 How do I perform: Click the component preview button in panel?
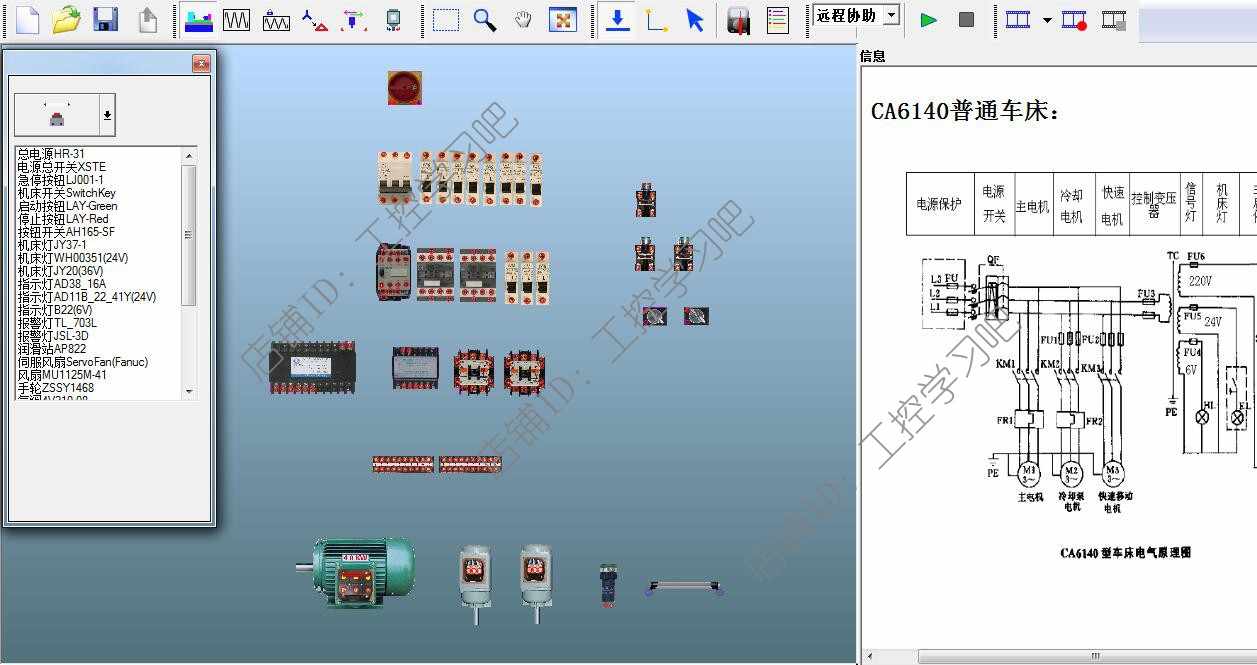click(57, 115)
